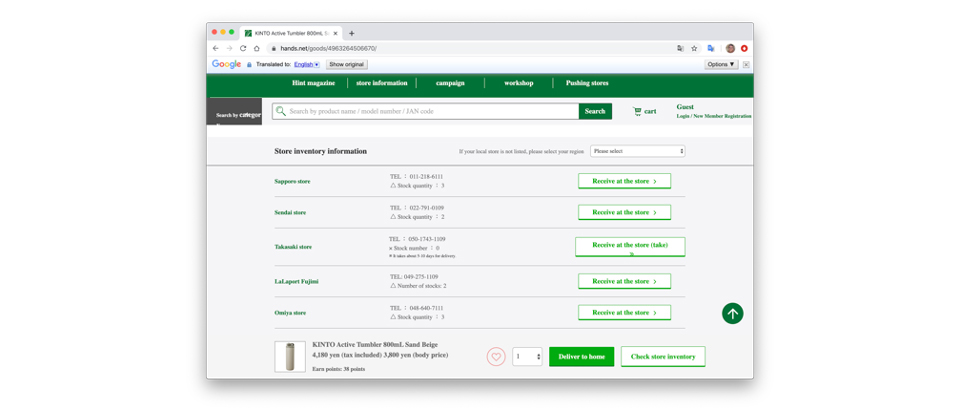The height and width of the screenshot is (408, 960).
Task: Click Check store inventory button
Action: pyautogui.click(x=662, y=357)
